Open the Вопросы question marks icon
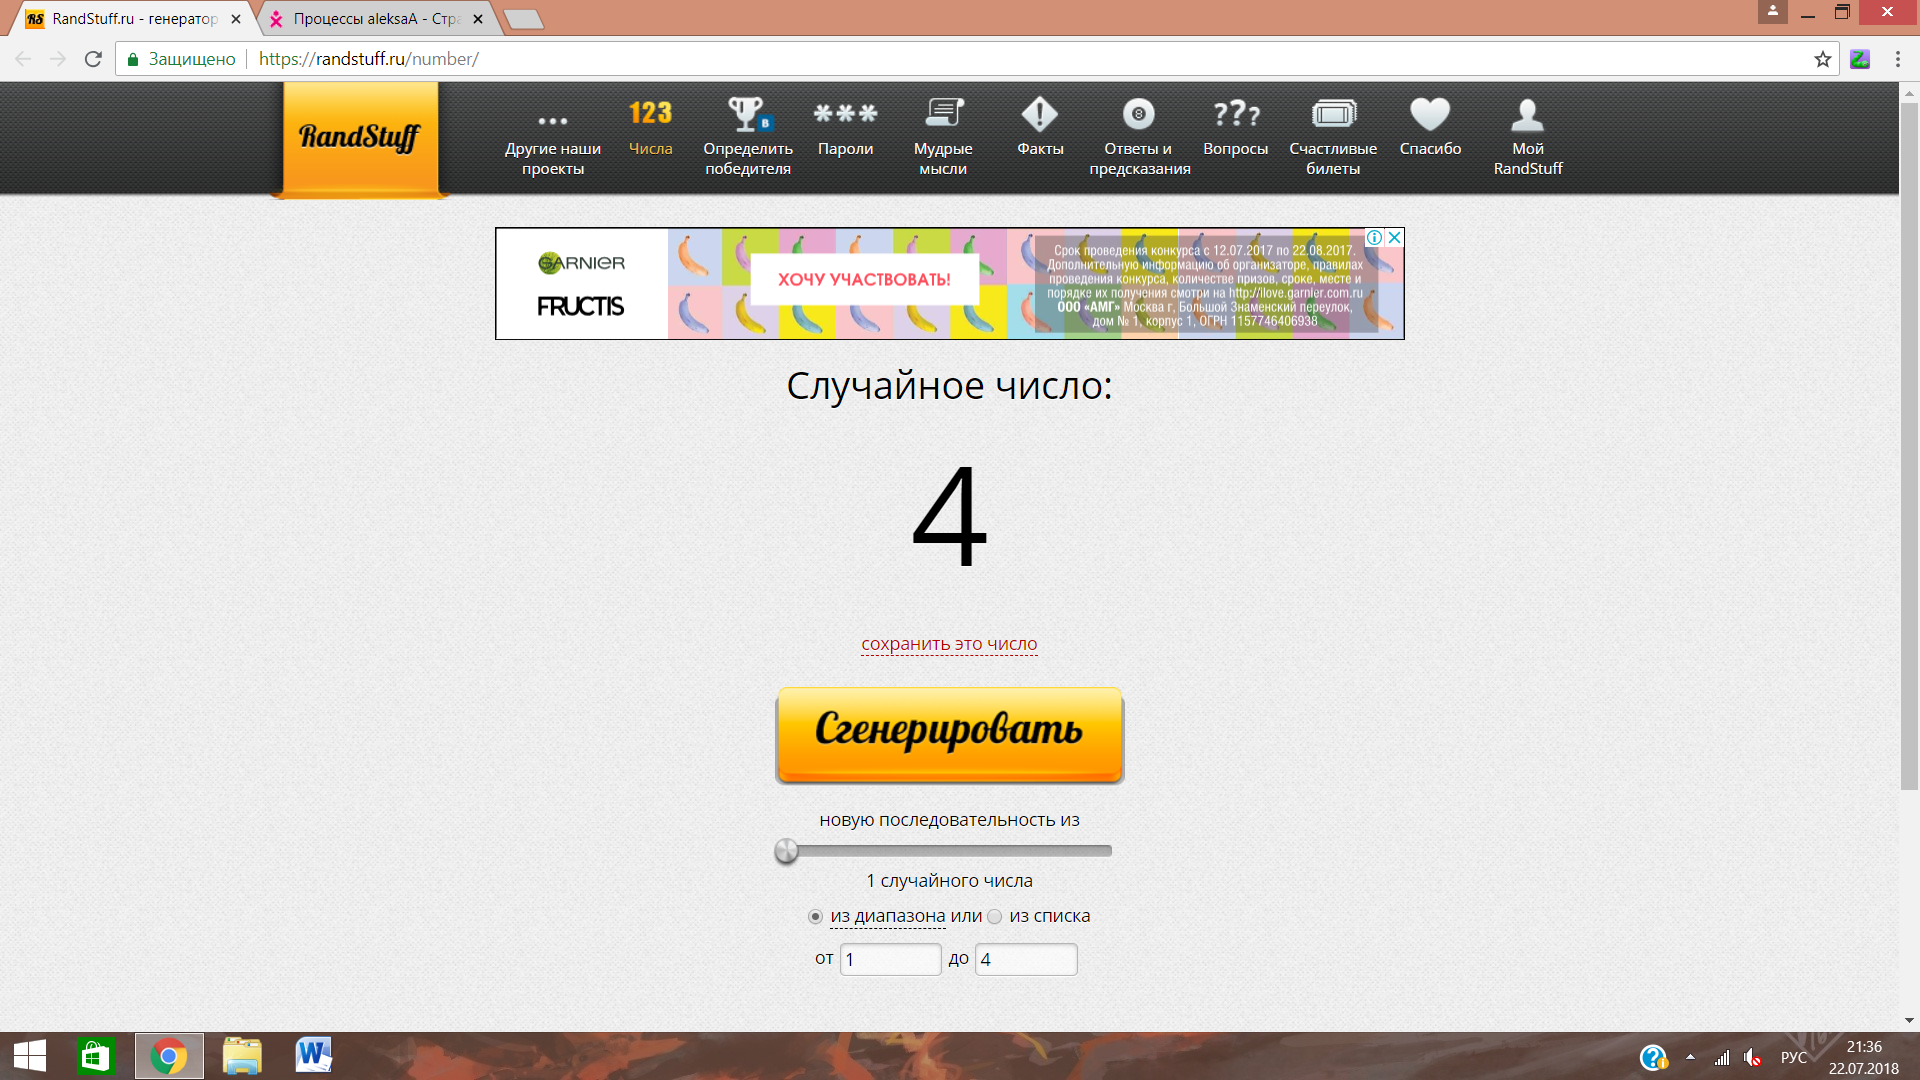Screen dimensions: 1920x1080 1236,114
